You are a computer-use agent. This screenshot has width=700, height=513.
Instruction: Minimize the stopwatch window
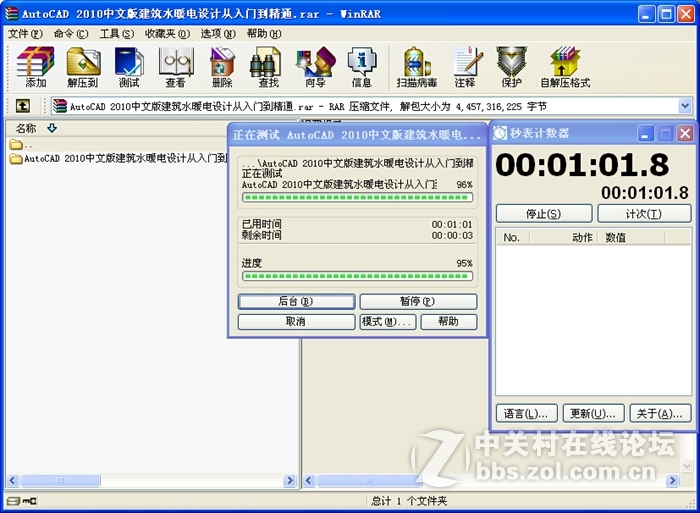click(645, 133)
